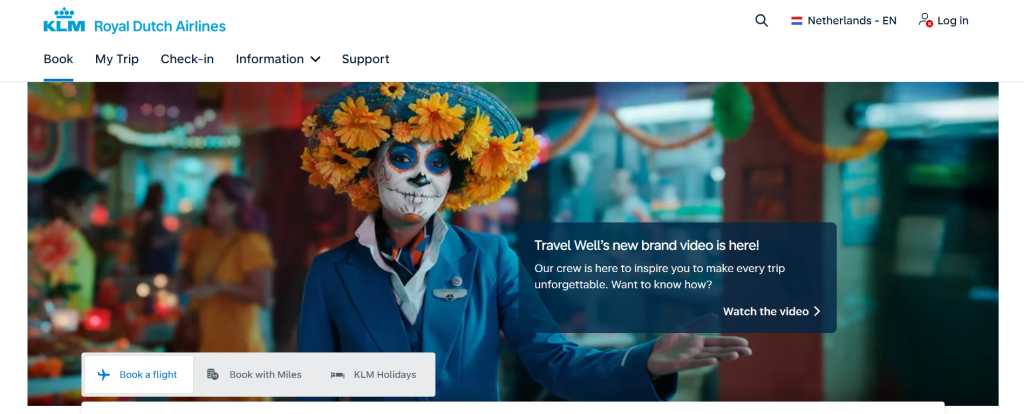Switch to the Book with Miles tab
The image size is (1024, 414).
(265, 375)
